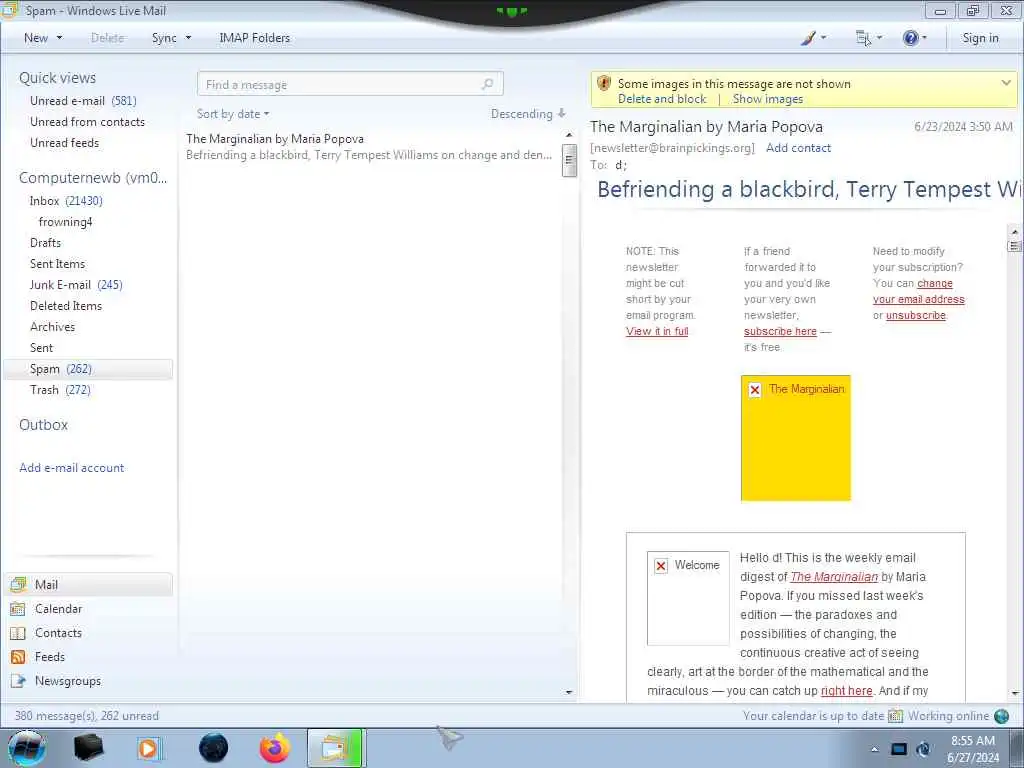Image resolution: width=1024 pixels, height=768 pixels.
Task: Click the broken image icon for The Marginalian
Action: click(755, 390)
